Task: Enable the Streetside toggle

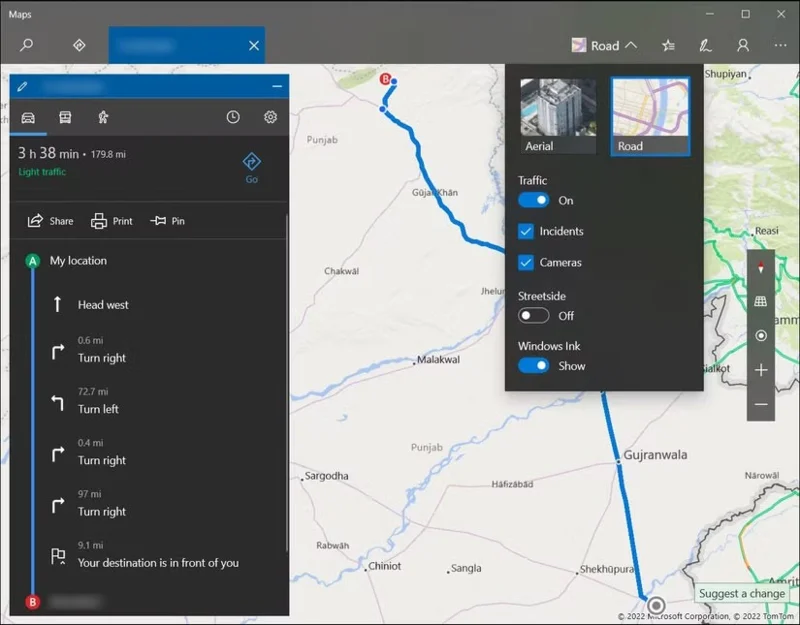Action: click(536, 315)
